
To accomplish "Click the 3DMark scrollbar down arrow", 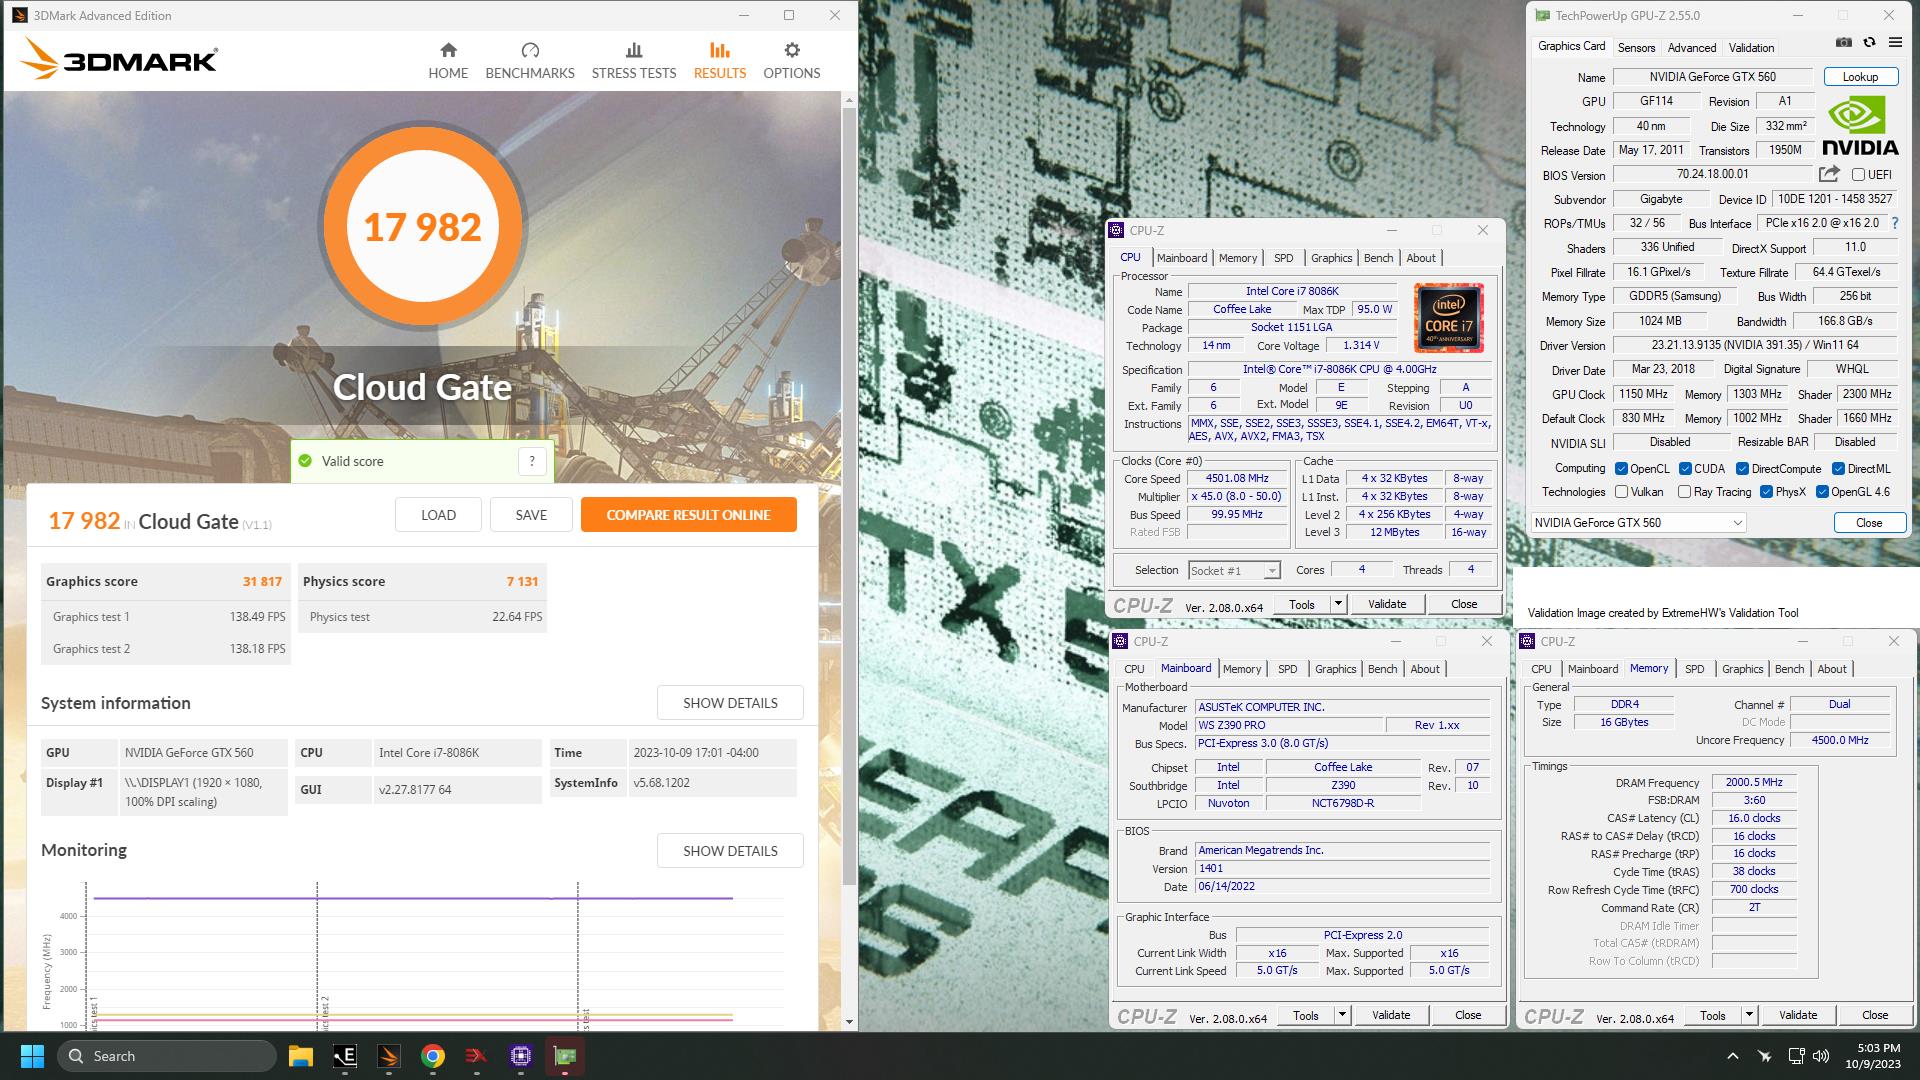I will click(849, 1021).
